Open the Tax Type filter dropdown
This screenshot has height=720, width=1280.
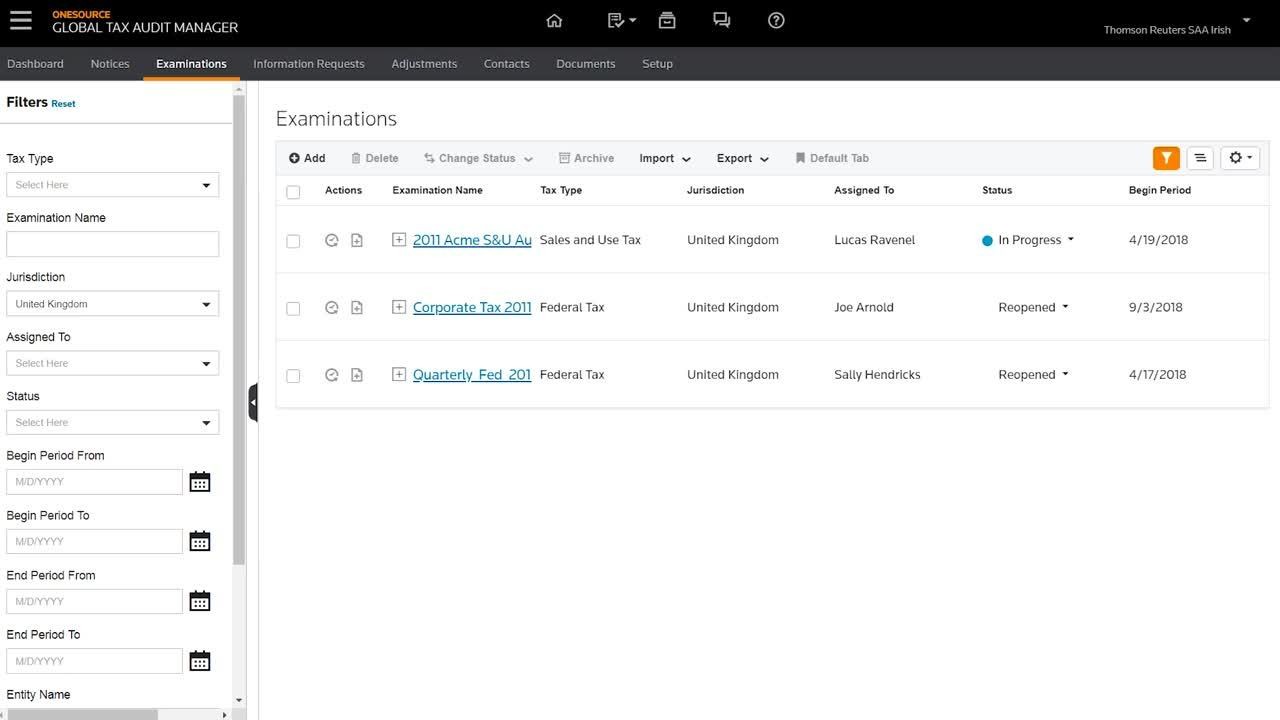coord(112,185)
